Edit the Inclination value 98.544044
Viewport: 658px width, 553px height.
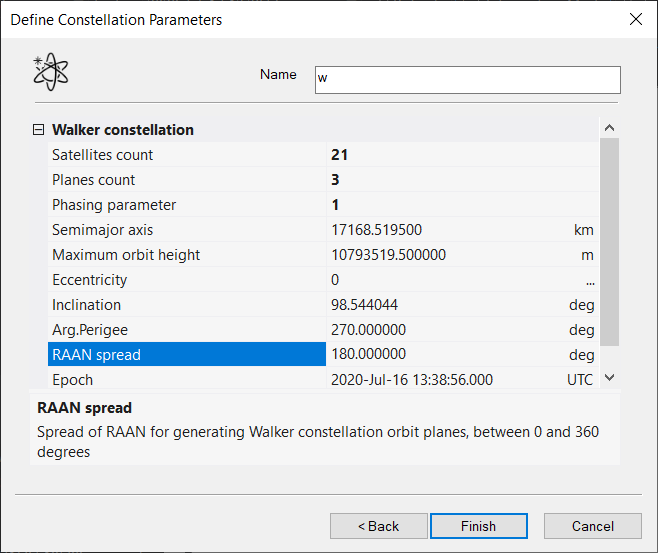(440, 305)
